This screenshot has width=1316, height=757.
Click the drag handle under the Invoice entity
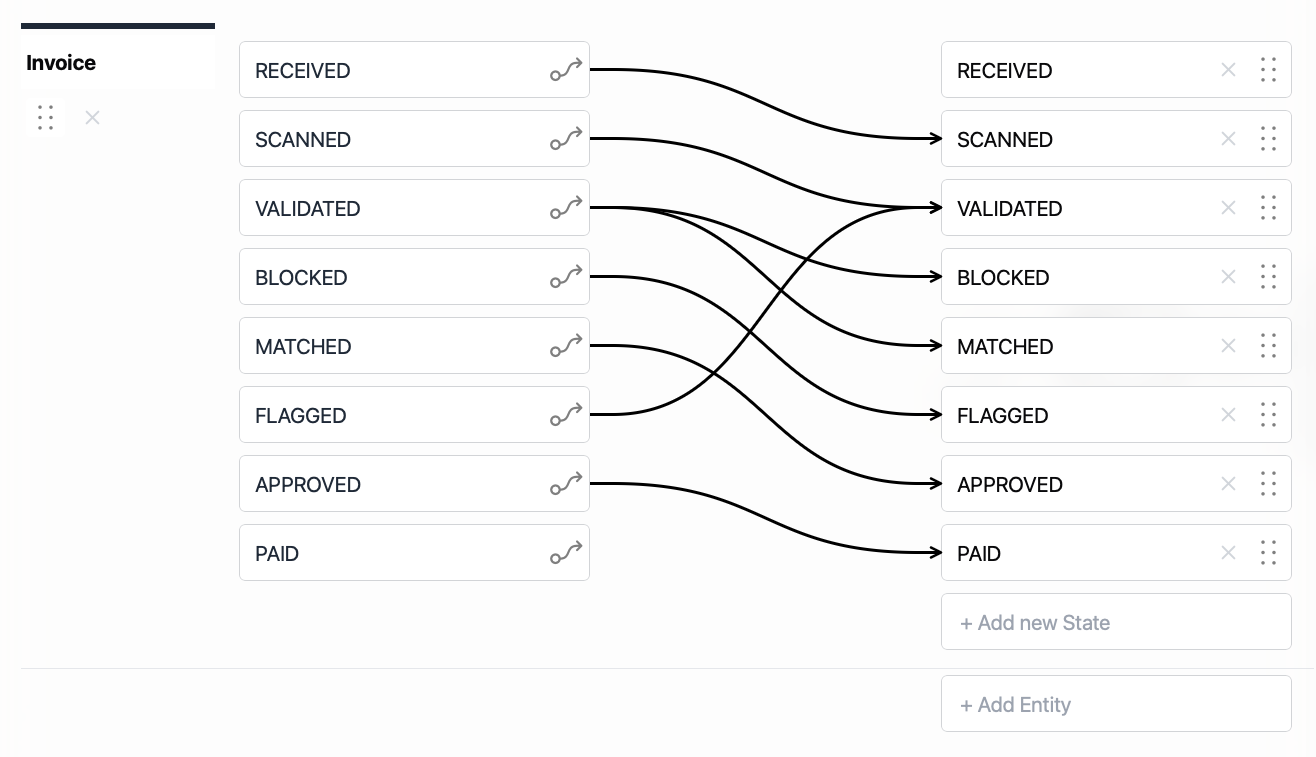[x=45, y=117]
